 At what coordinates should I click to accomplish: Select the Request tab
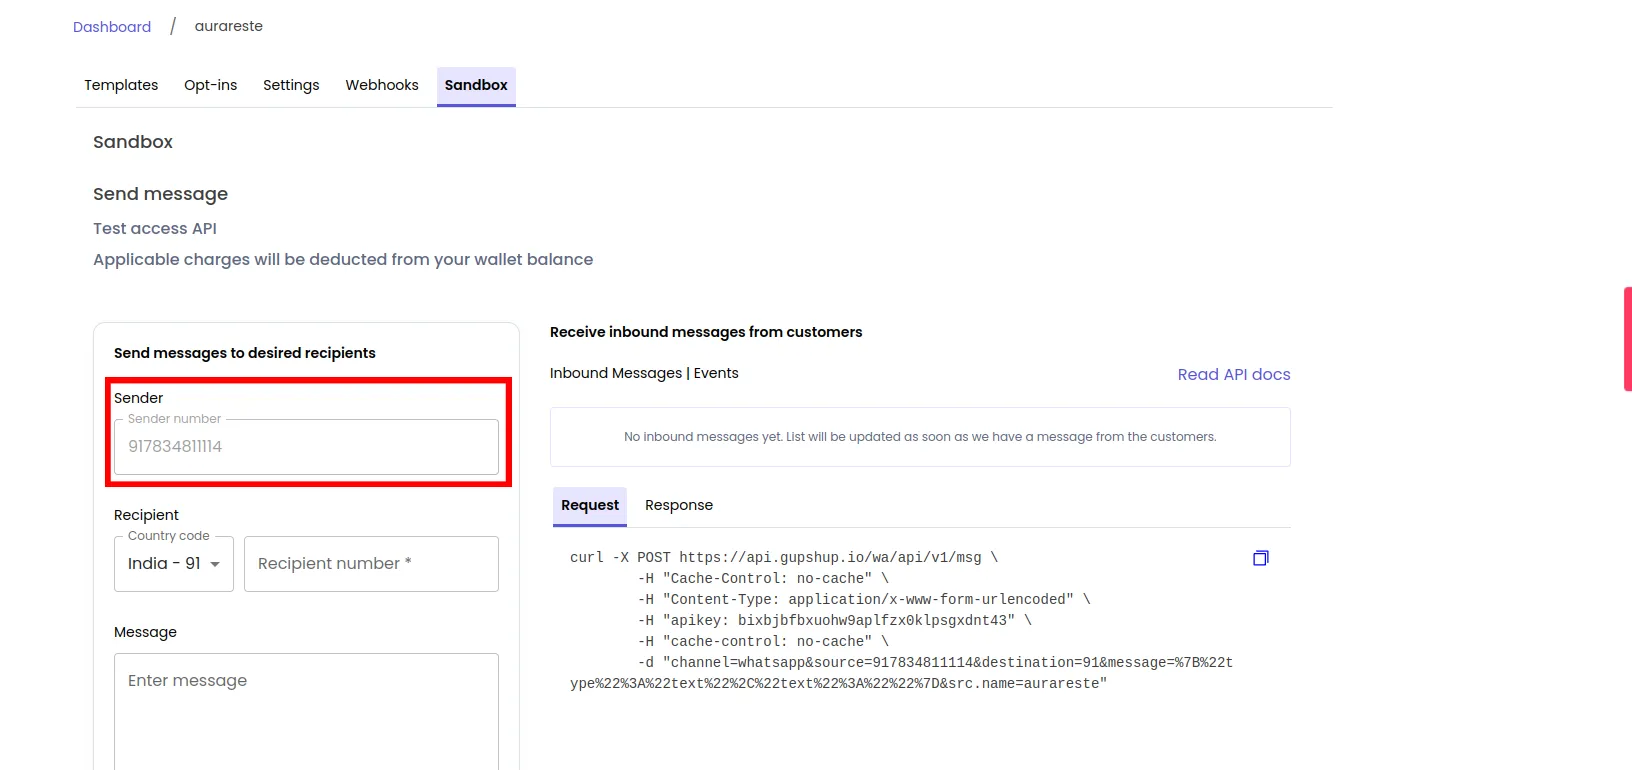tap(590, 506)
